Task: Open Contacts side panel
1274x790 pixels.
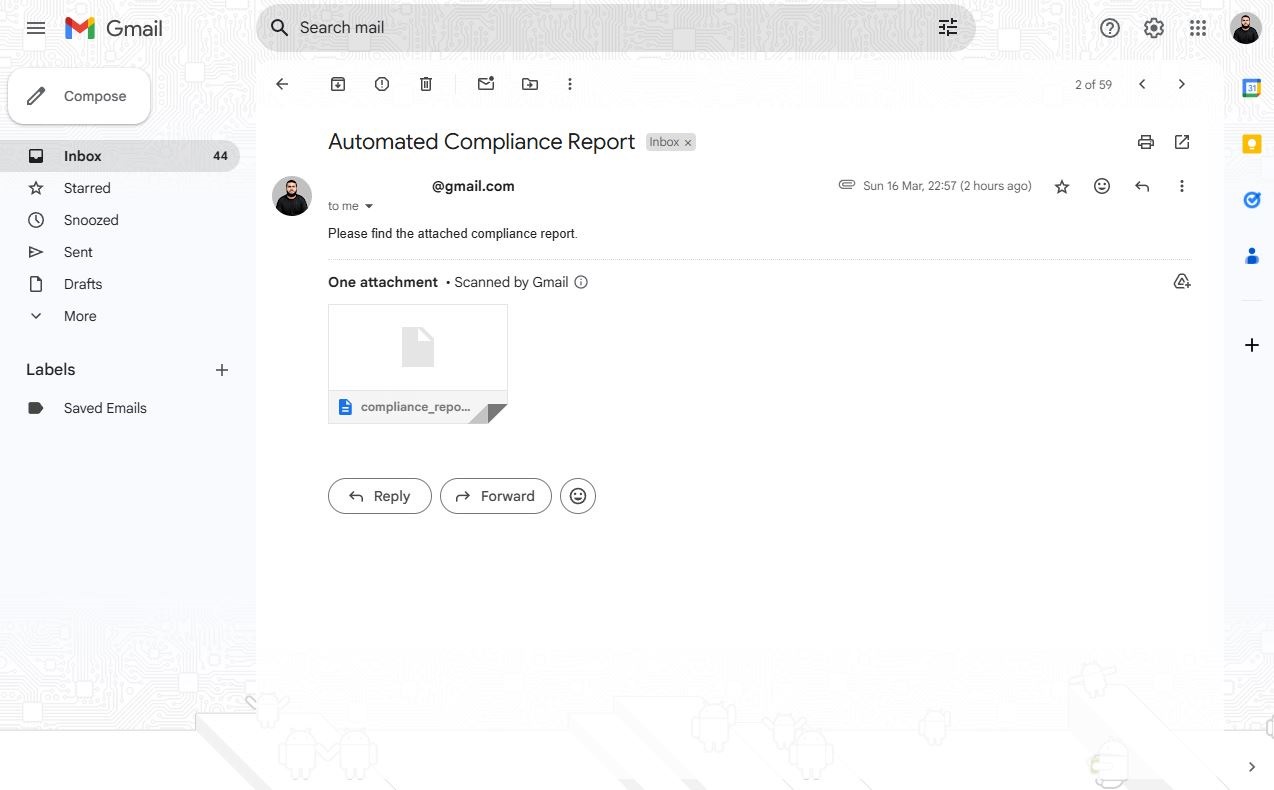Action: click(x=1251, y=256)
